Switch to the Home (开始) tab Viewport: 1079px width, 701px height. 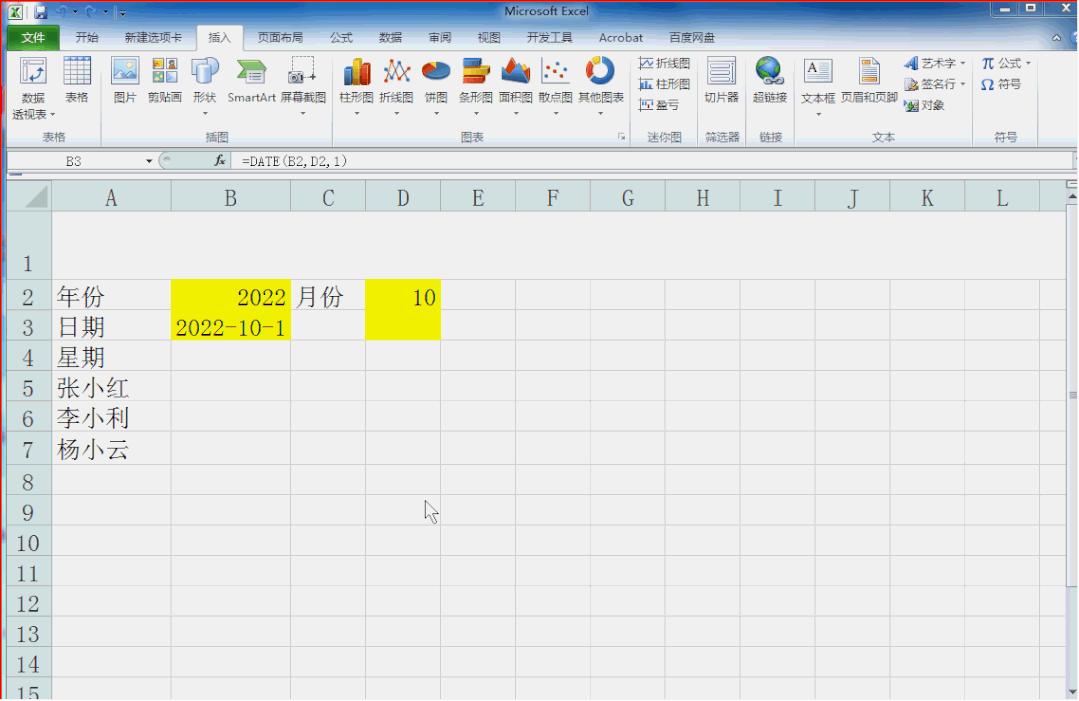tap(87, 38)
